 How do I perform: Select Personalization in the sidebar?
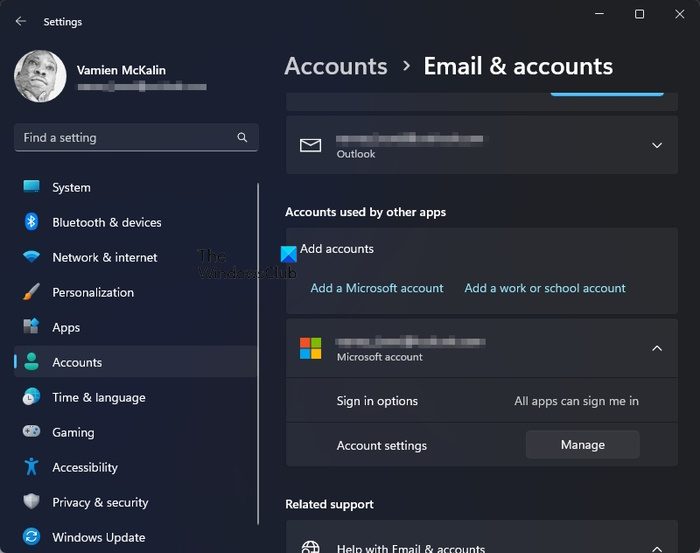tap(135, 292)
